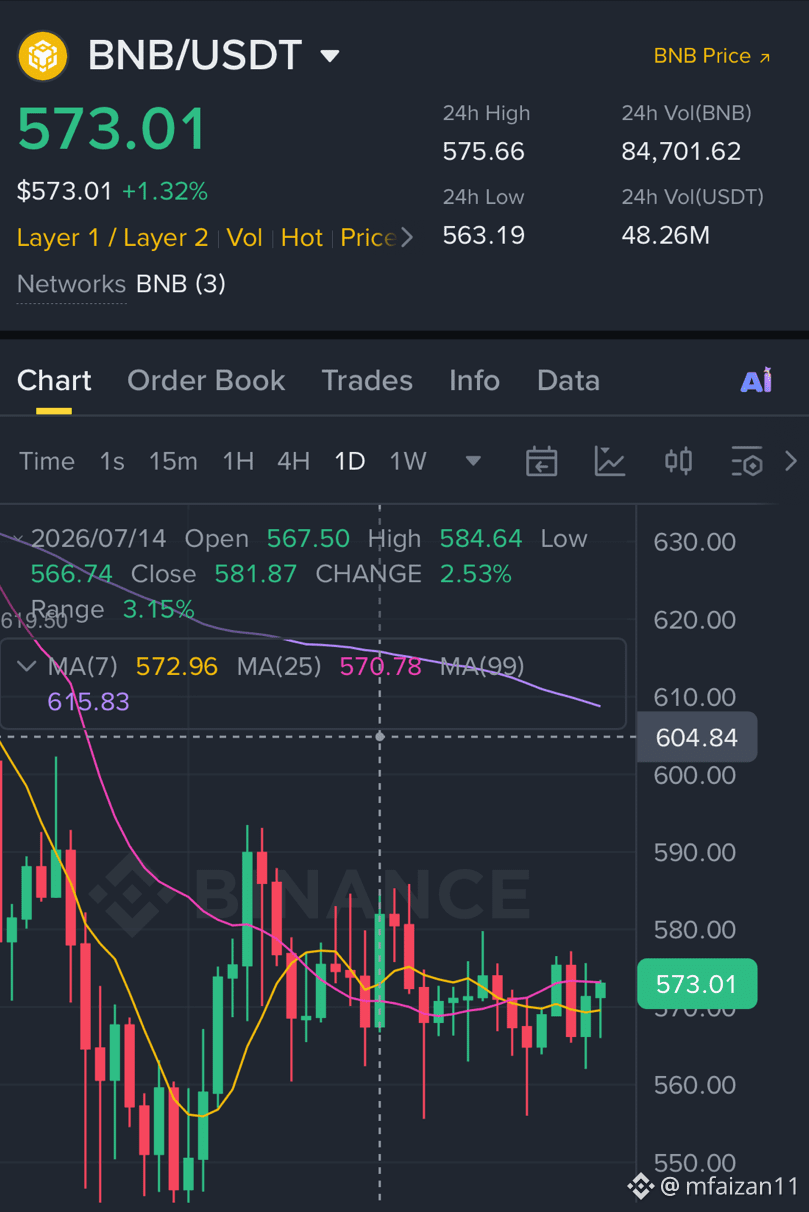Open the calendar date jump icon
Image resolution: width=809 pixels, height=1212 pixels.
click(541, 461)
